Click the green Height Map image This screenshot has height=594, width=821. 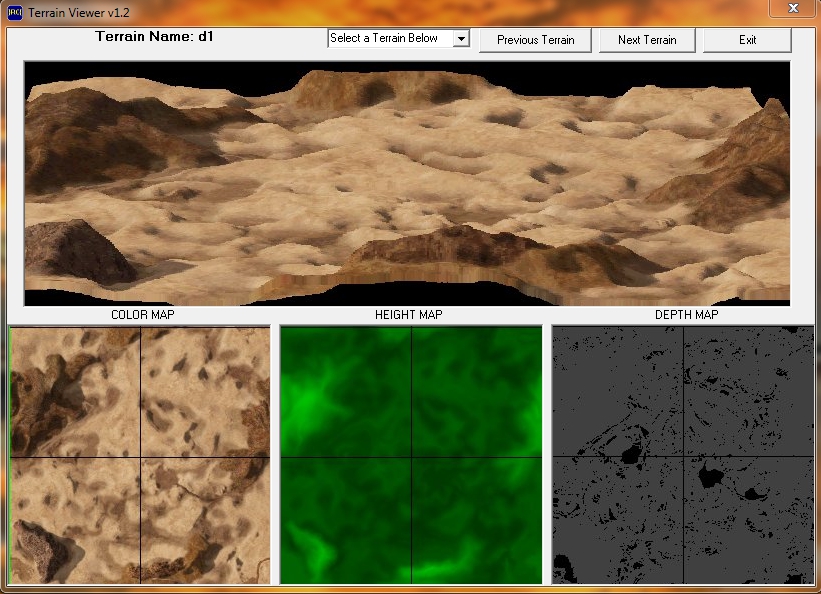pyautogui.click(x=411, y=455)
